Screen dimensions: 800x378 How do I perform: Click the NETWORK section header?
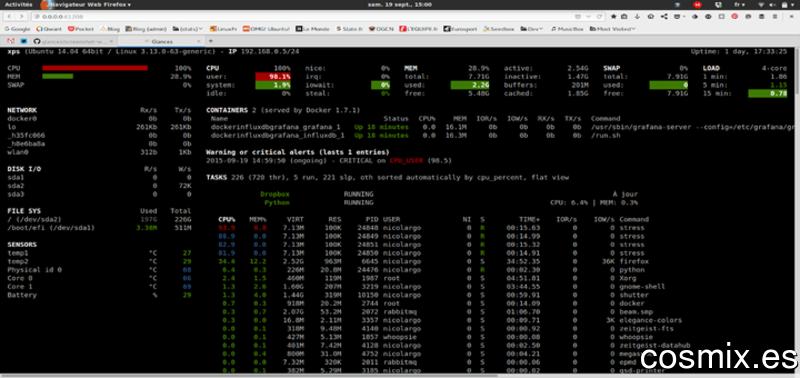pos(22,110)
